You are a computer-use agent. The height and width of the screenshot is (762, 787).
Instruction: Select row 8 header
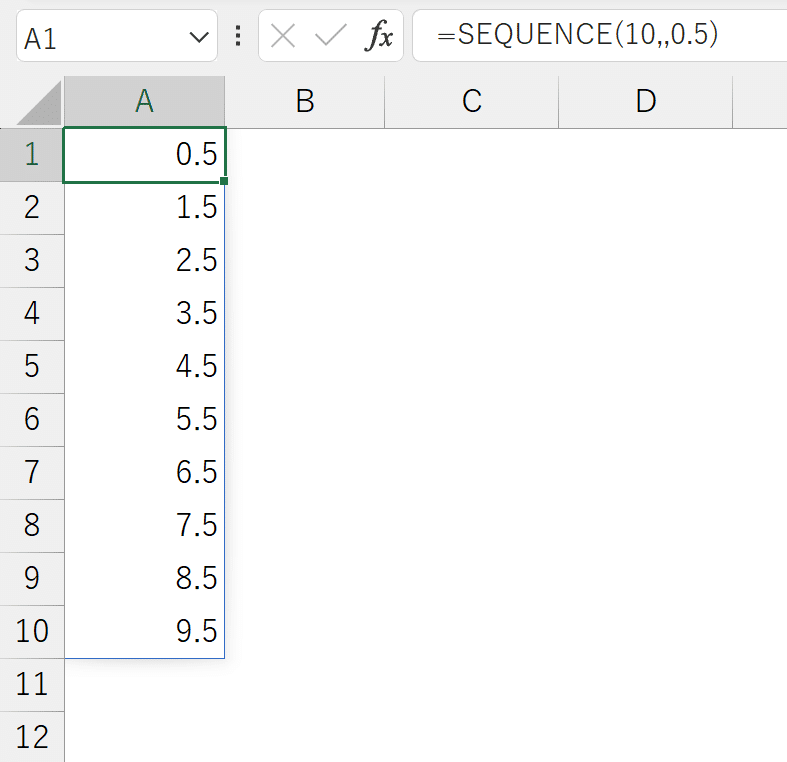(x=32, y=526)
